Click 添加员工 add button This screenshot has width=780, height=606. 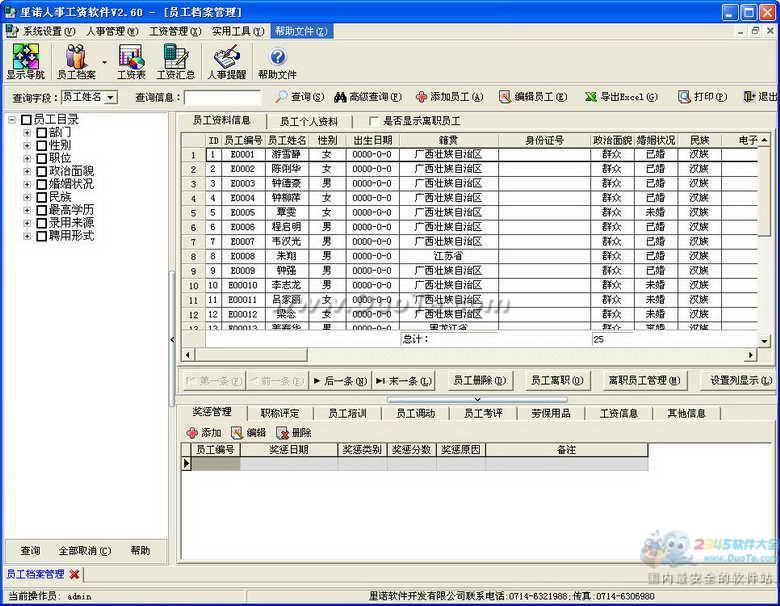449,97
